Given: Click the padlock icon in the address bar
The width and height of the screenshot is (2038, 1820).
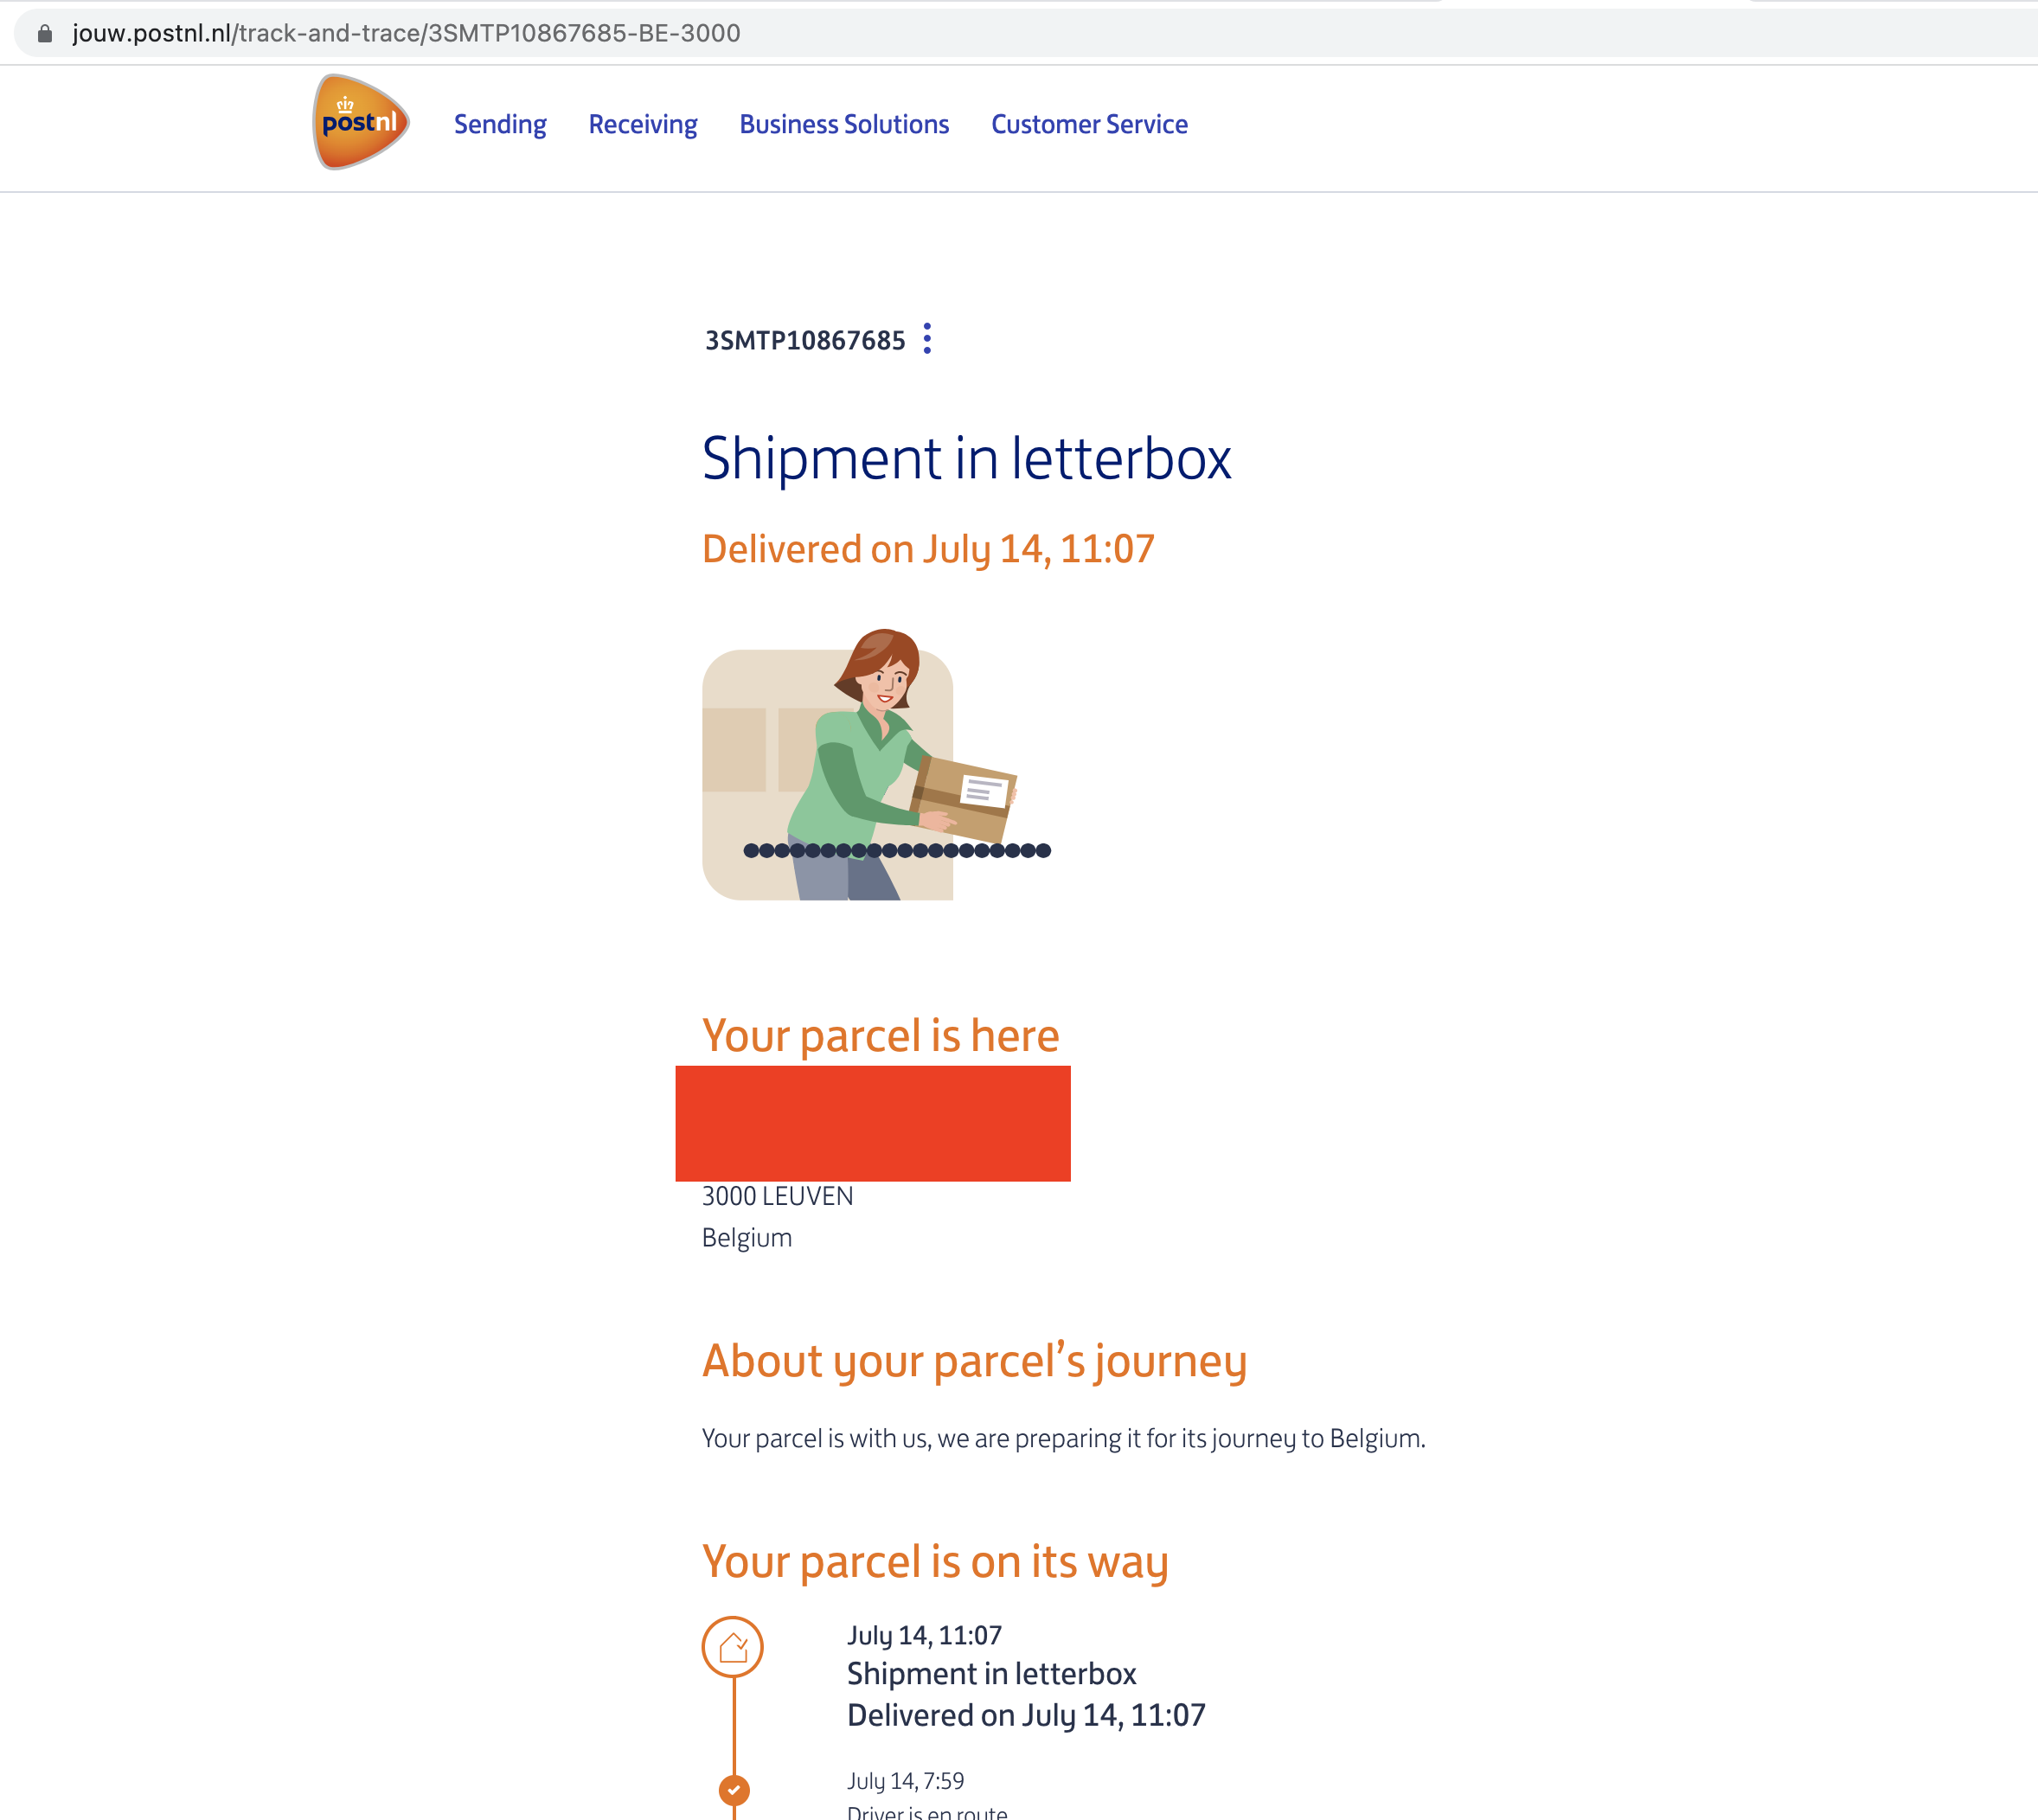Looking at the screenshot, I should click(x=44, y=33).
